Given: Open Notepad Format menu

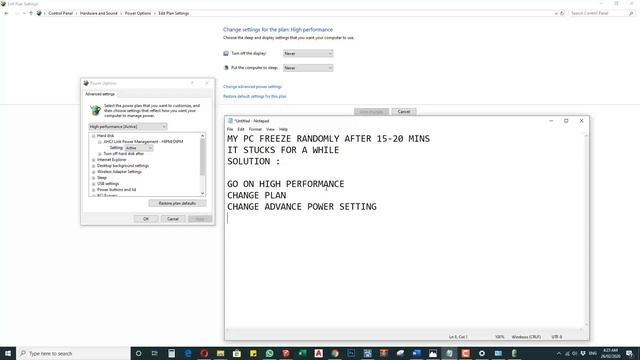Looking at the screenshot, I should 255,129.
